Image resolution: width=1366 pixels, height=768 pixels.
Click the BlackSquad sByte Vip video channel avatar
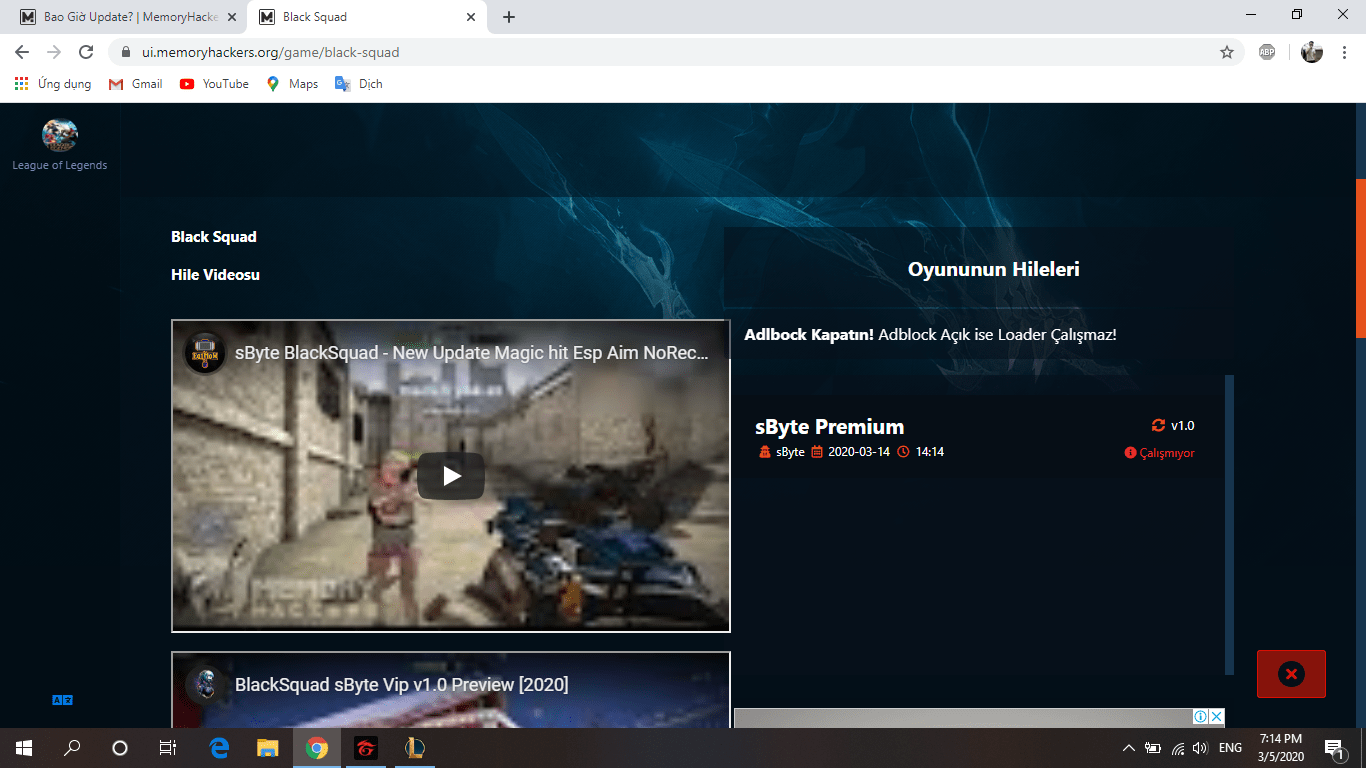pos(205,685)
